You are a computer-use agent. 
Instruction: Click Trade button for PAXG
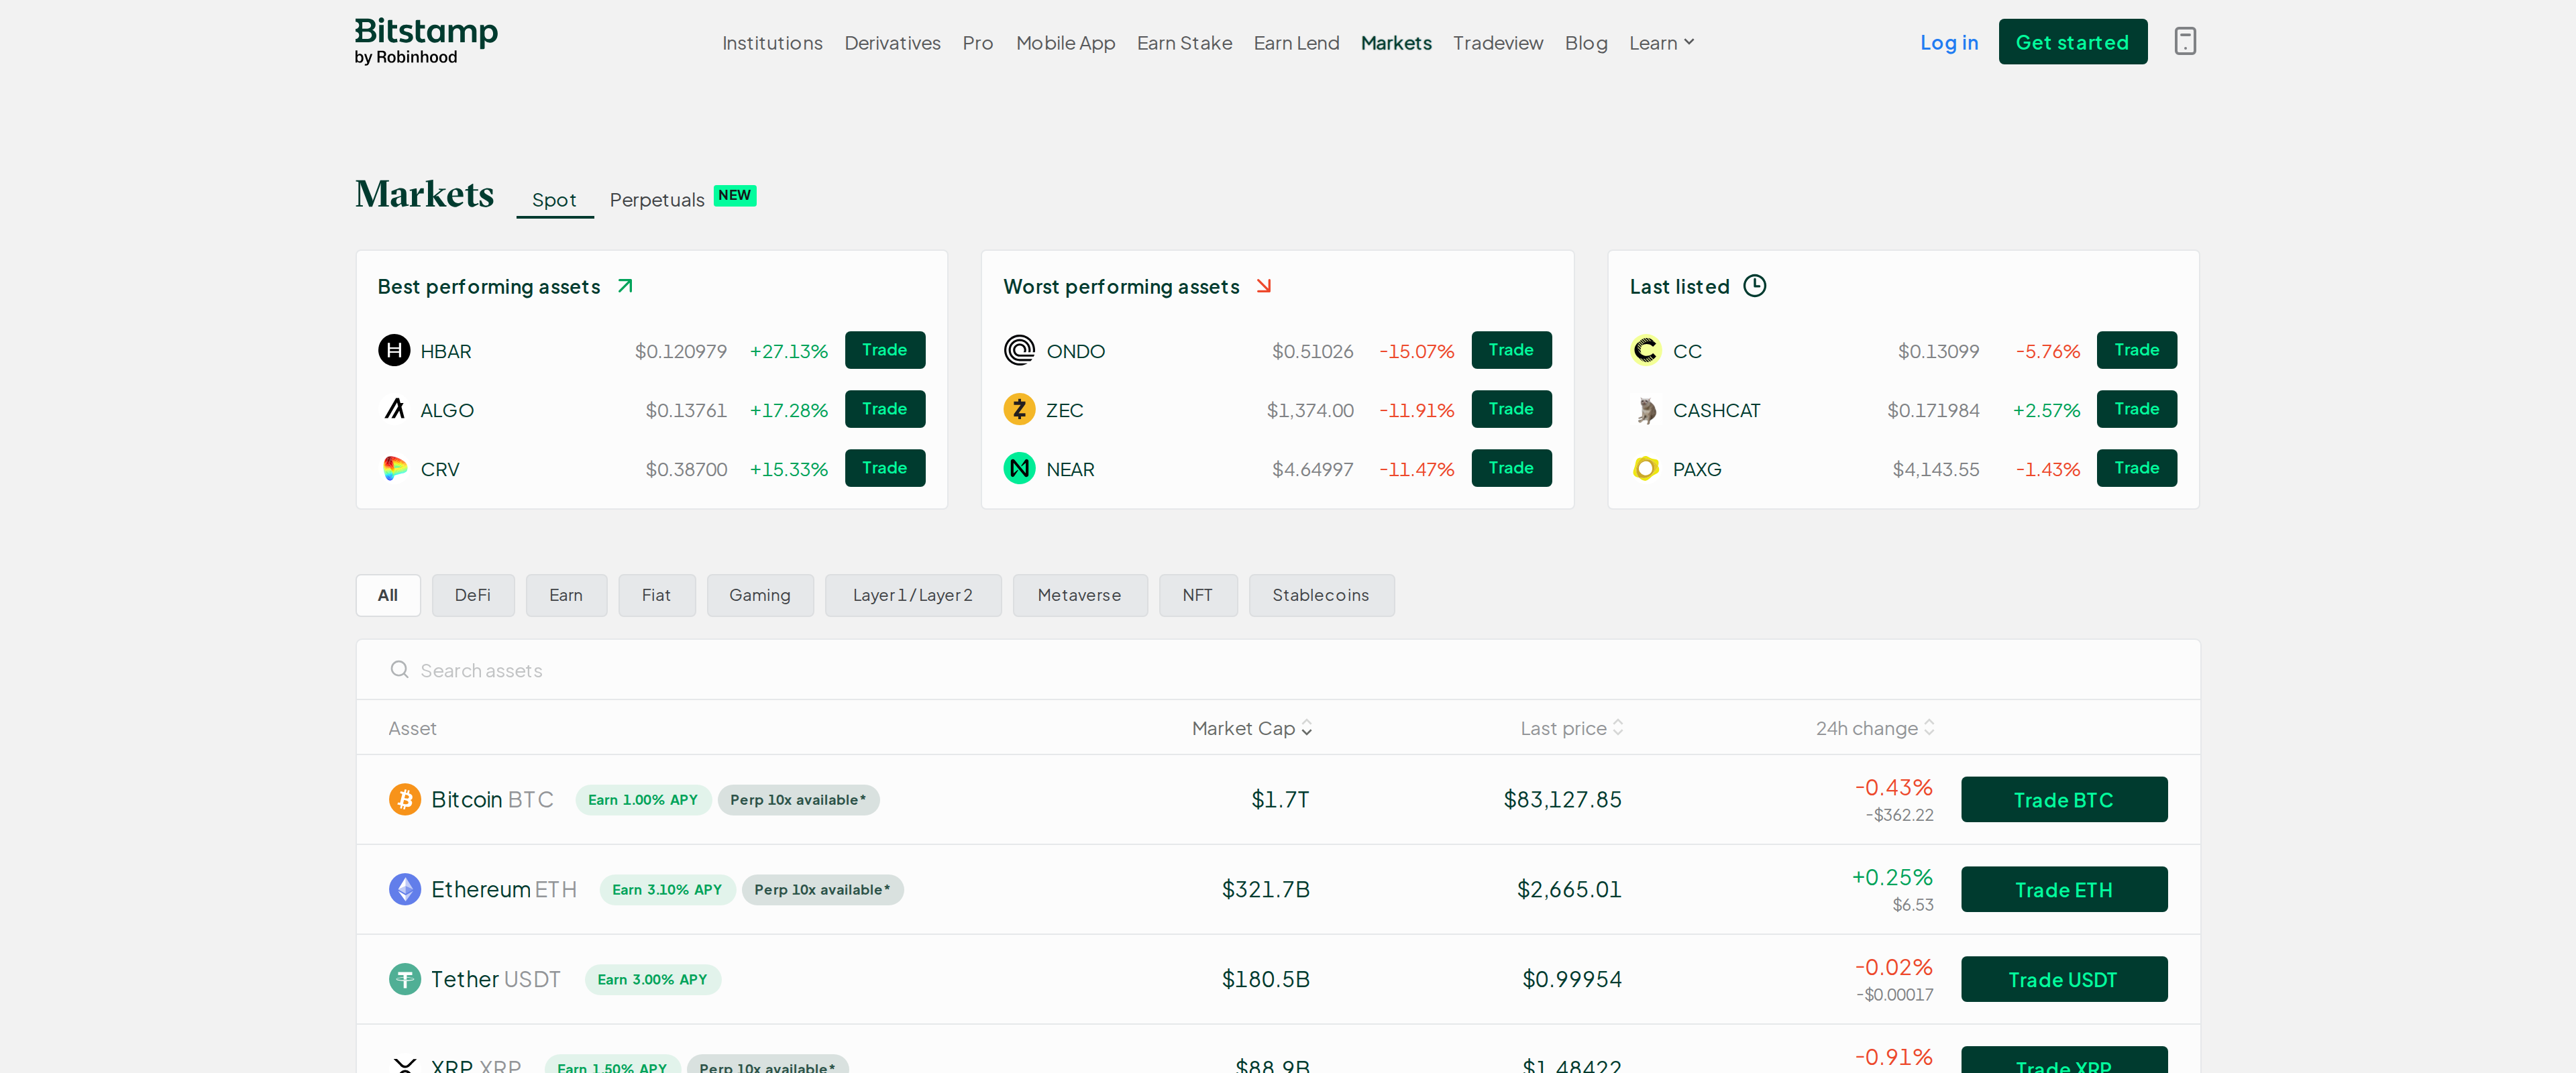pyautogui.click(x=2137, y=468)
